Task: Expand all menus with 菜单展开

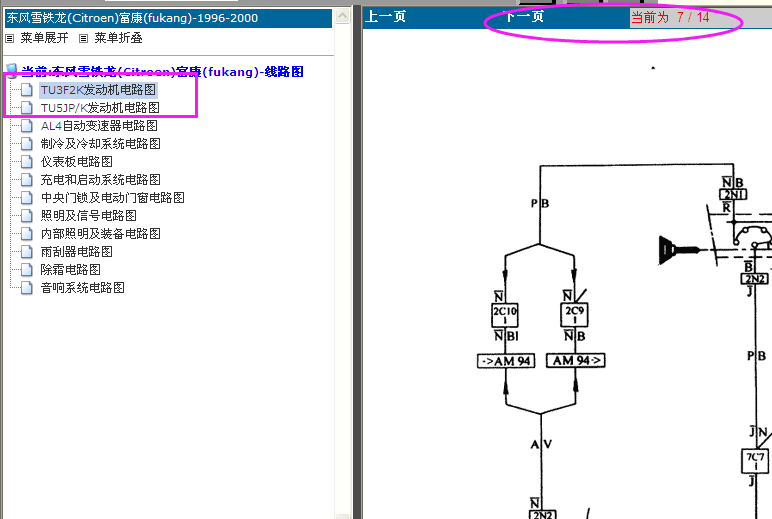Action: click(44, 38)
